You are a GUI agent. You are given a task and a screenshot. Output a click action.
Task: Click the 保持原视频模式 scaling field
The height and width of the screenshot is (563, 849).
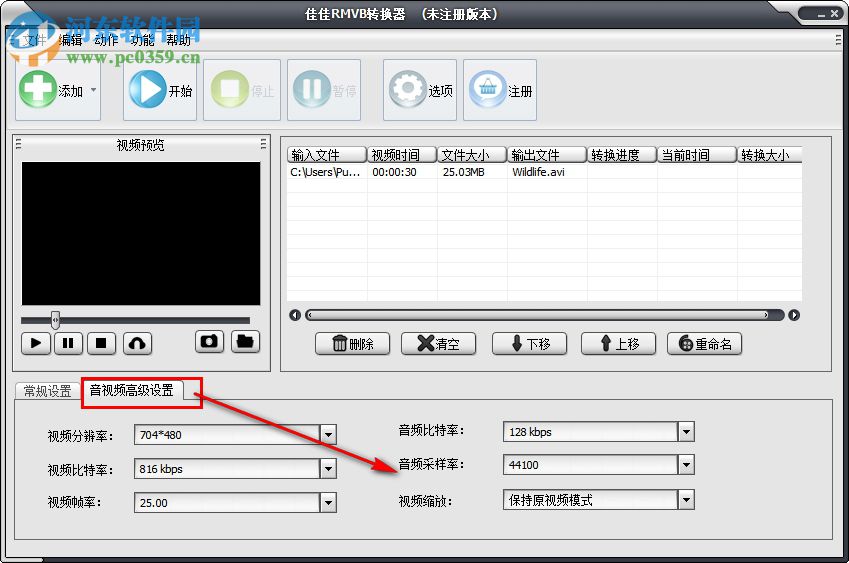tap(591, 500)
